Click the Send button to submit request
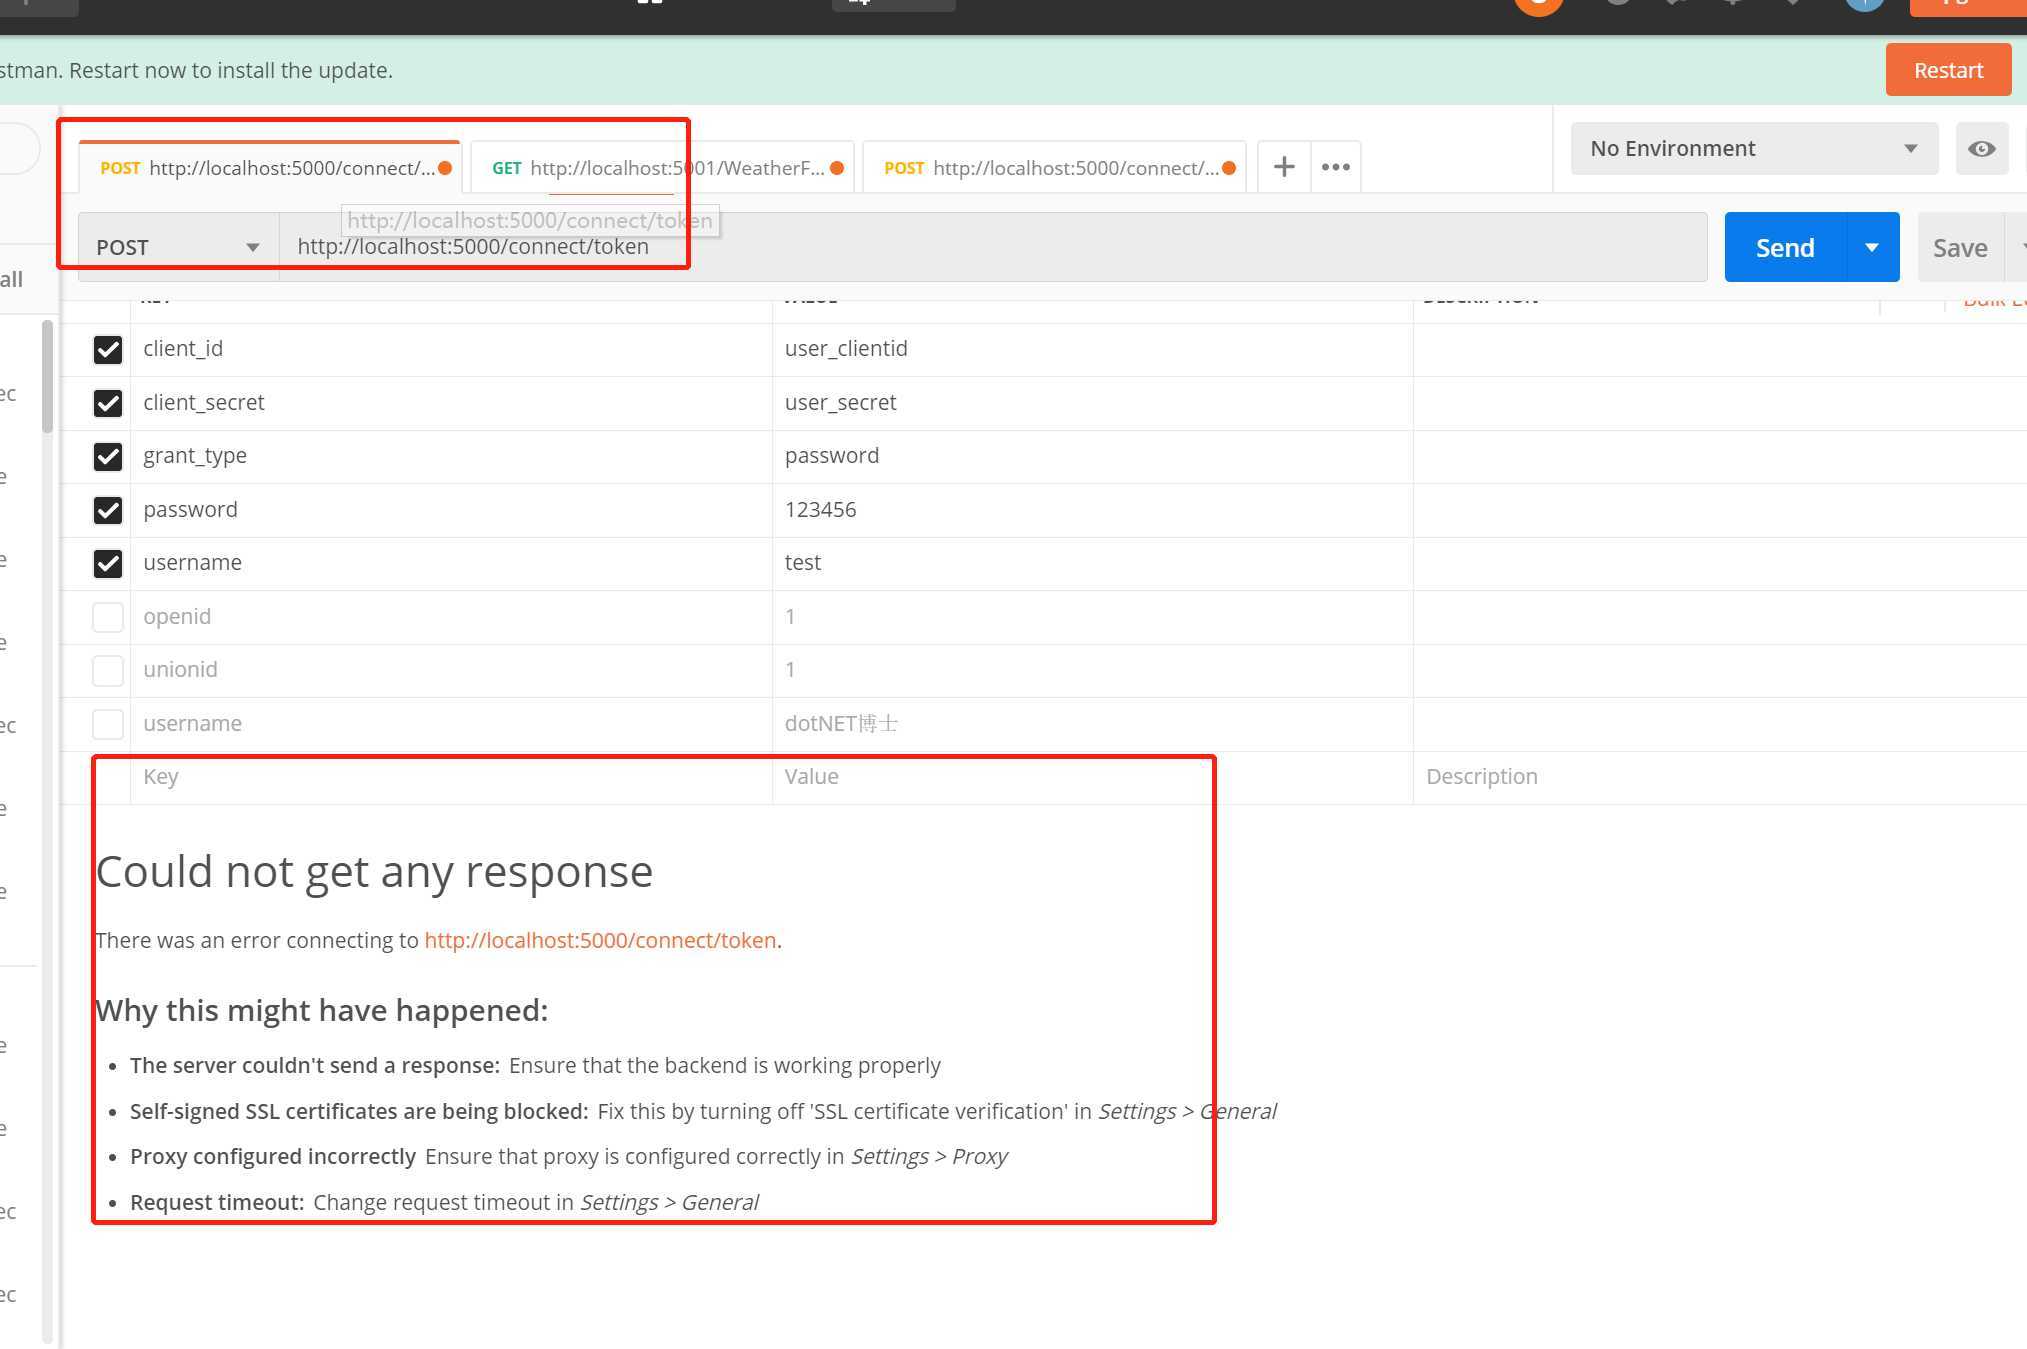 point(1785,245)
